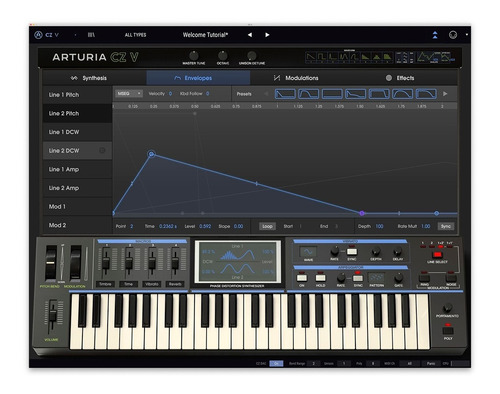Viewport: 500px width, 394px height.
Task: Turn on the arpeggiator ON switch
Action: pos(302,277)
